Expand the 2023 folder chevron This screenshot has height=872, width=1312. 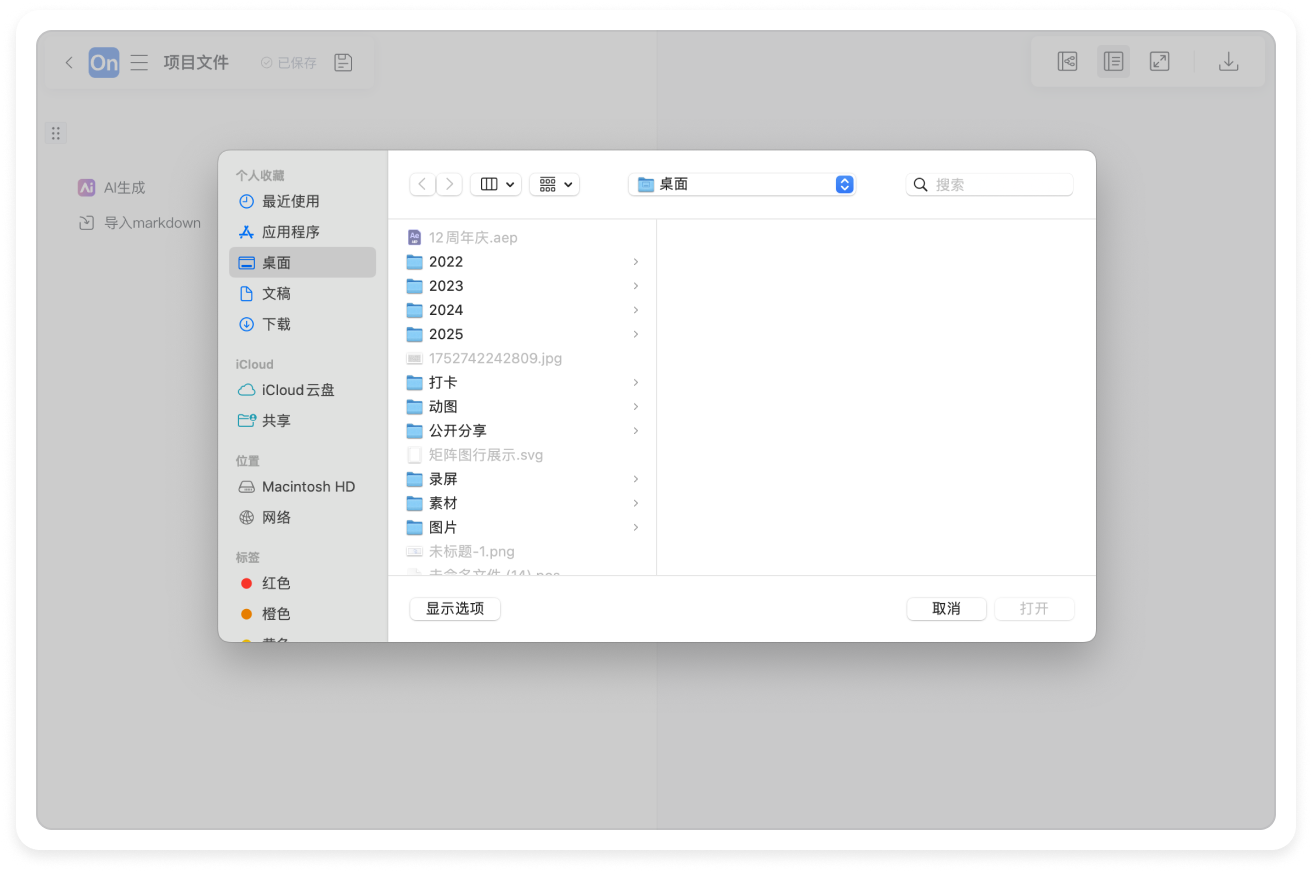637,286
